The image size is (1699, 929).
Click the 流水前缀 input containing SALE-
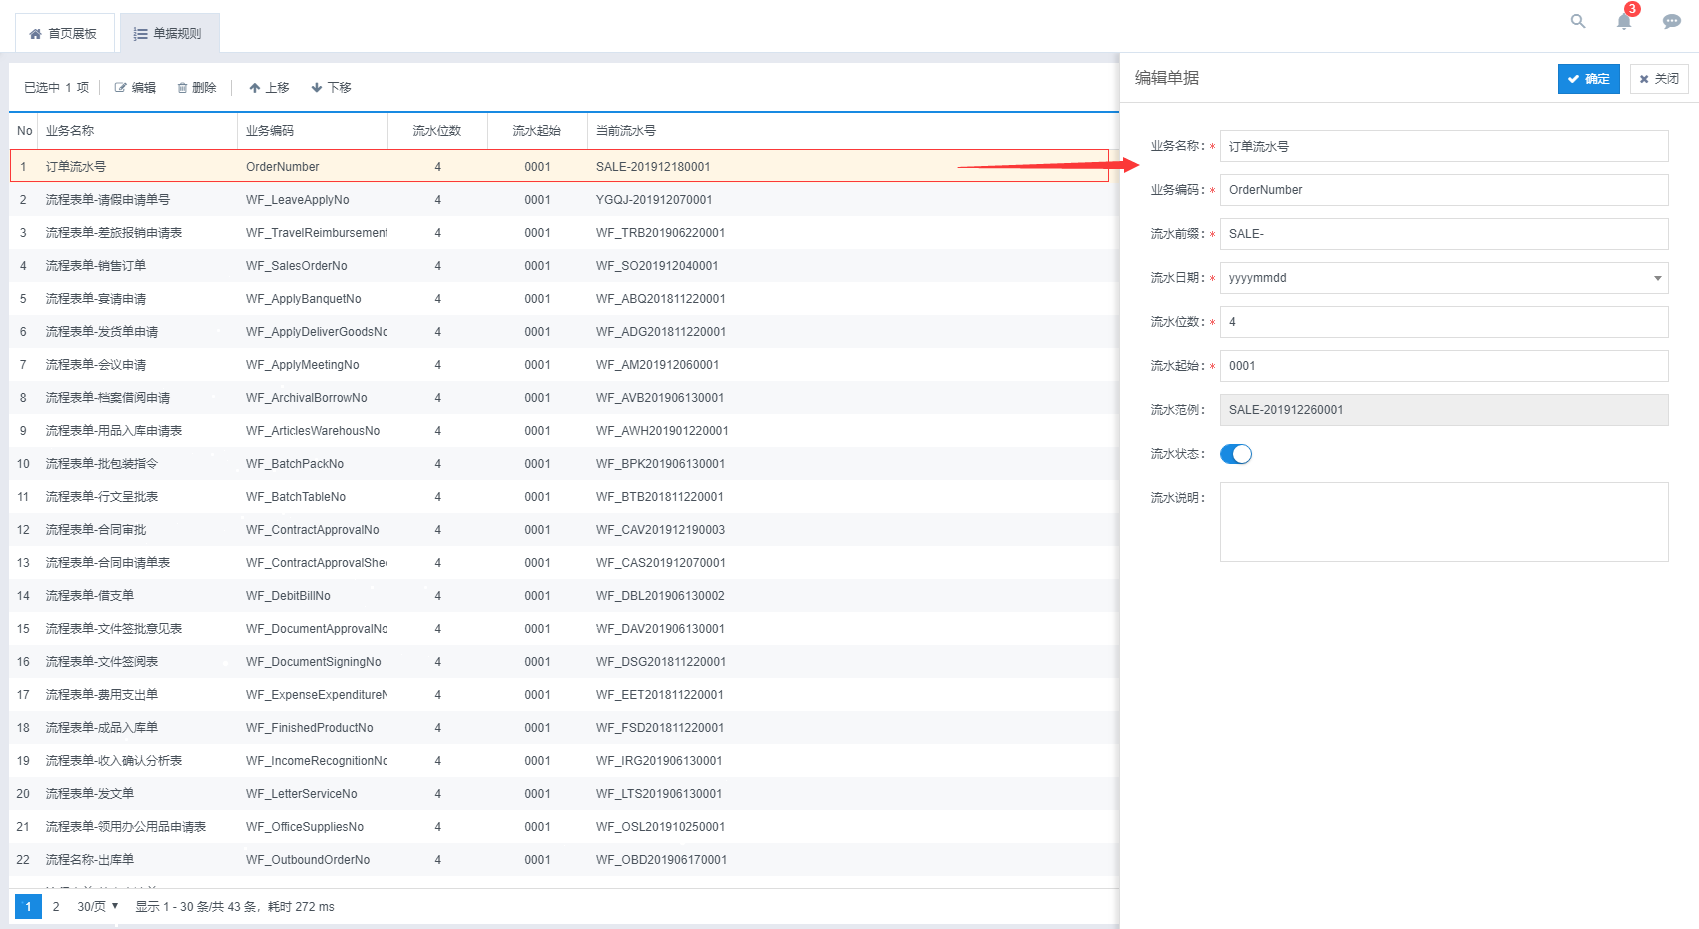(1443, 234)
